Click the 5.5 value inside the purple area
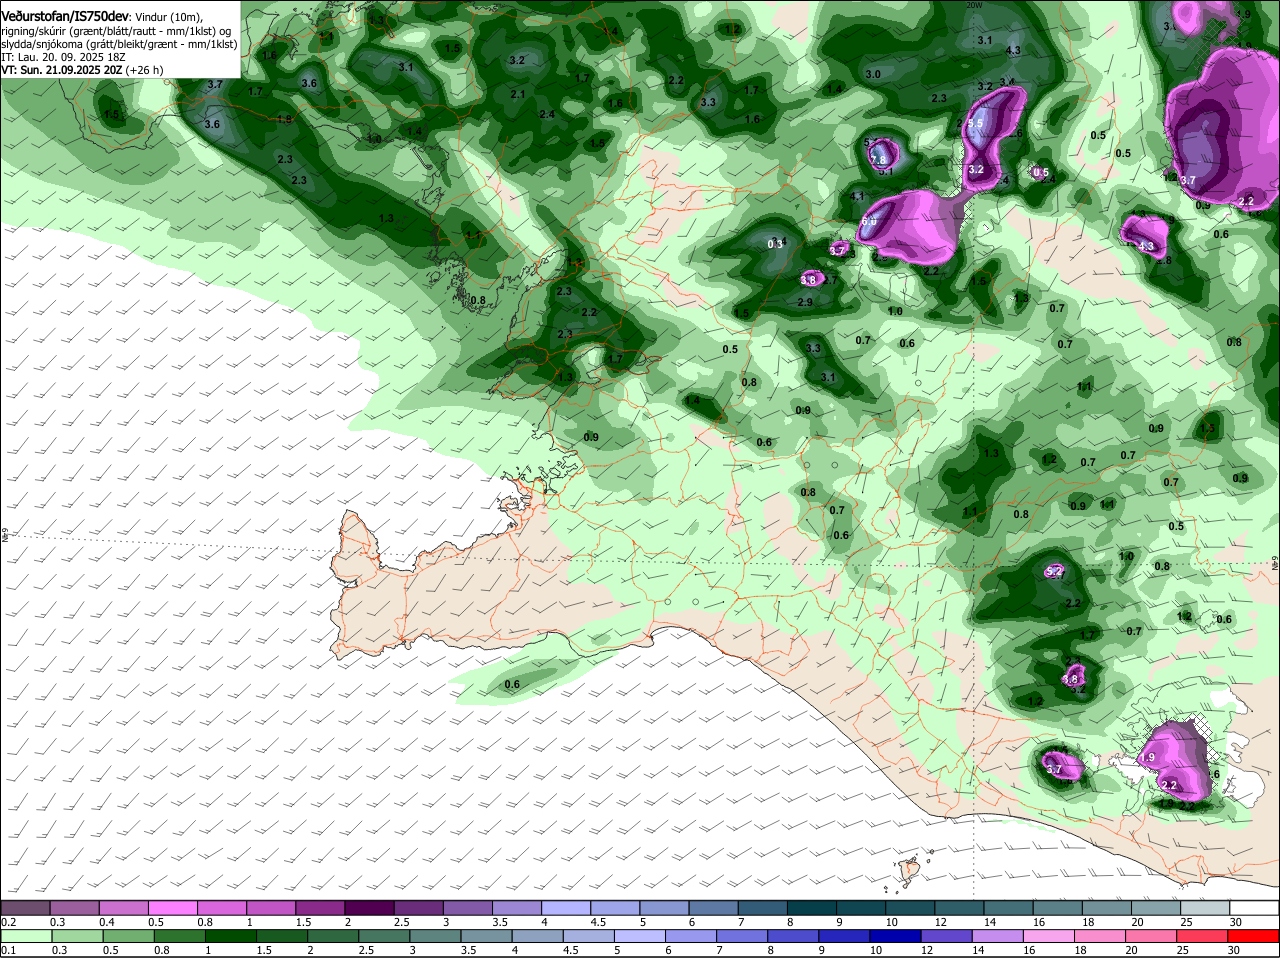This screenshot has height=958, width=1280. (x=977, y=124)
